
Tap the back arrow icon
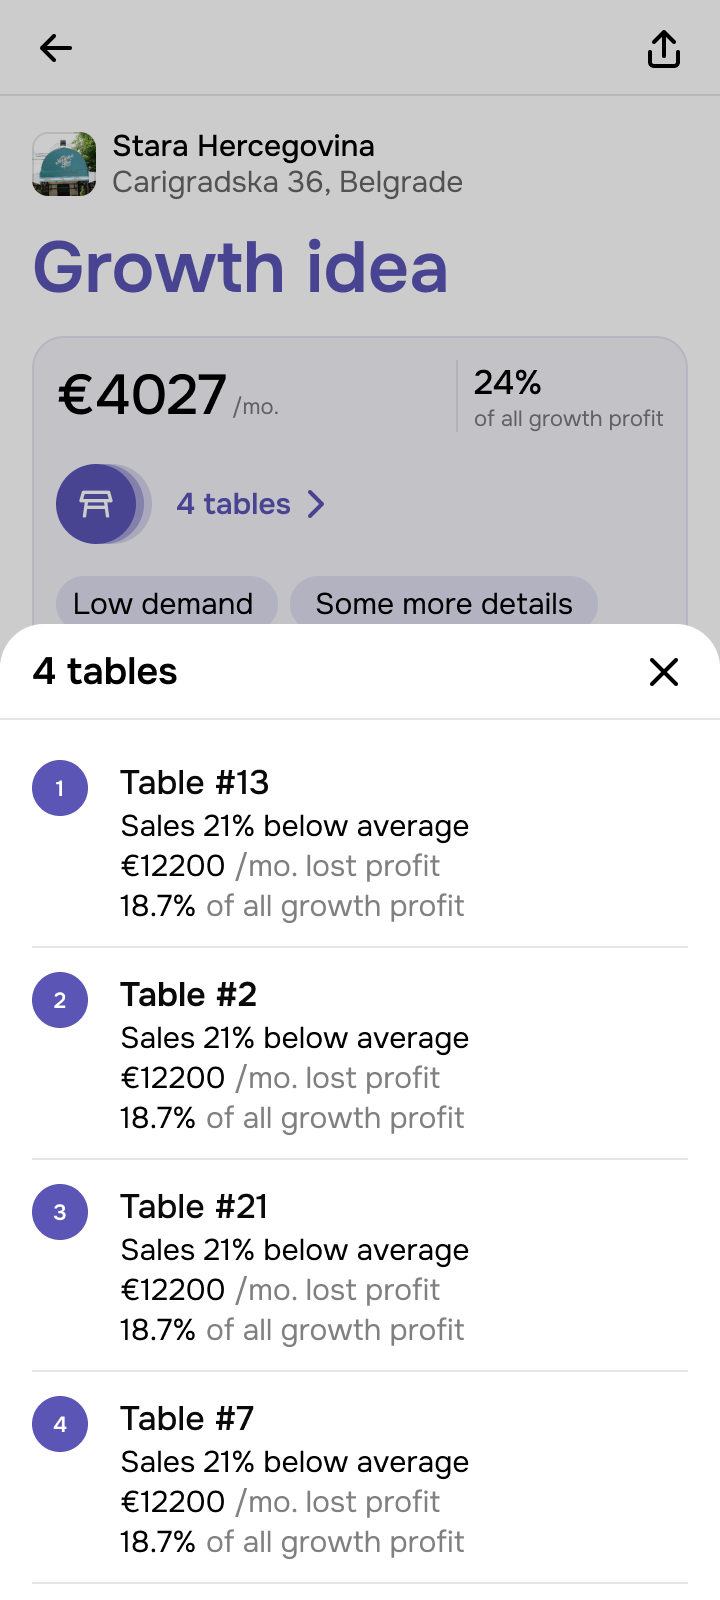(56, 48)
